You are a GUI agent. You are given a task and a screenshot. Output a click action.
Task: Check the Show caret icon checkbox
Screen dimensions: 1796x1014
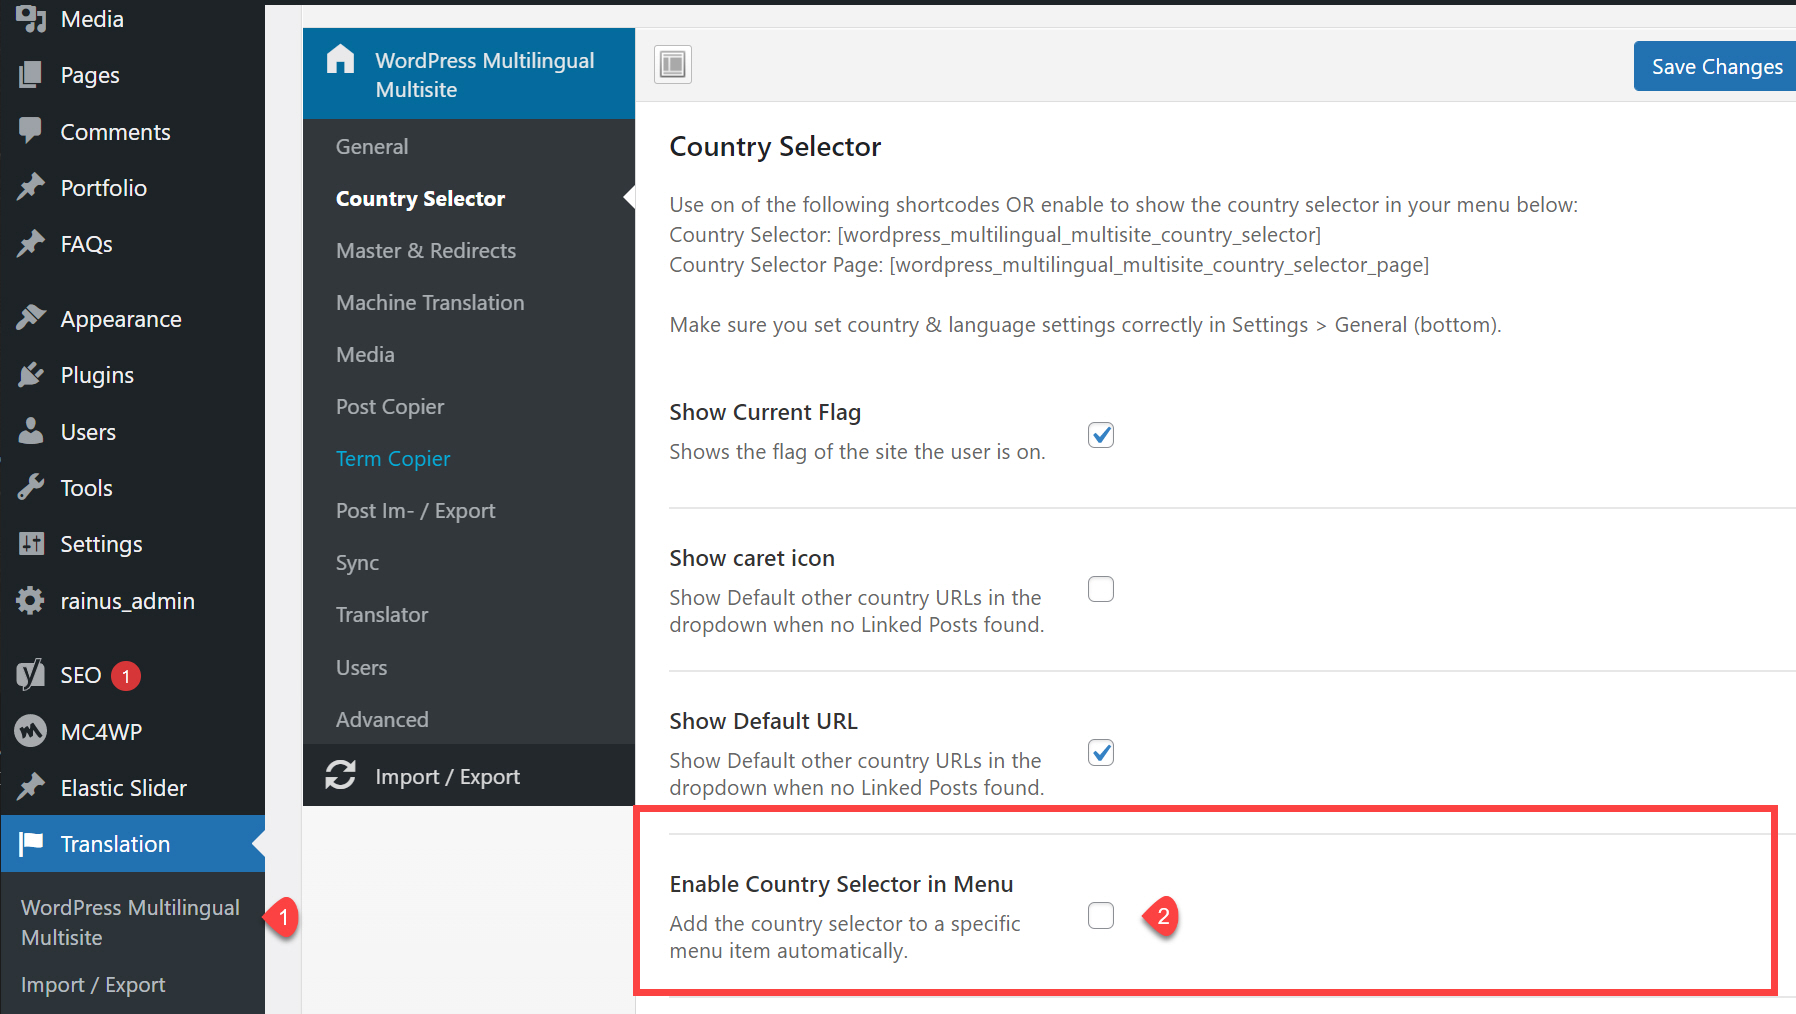[1101, 589]
